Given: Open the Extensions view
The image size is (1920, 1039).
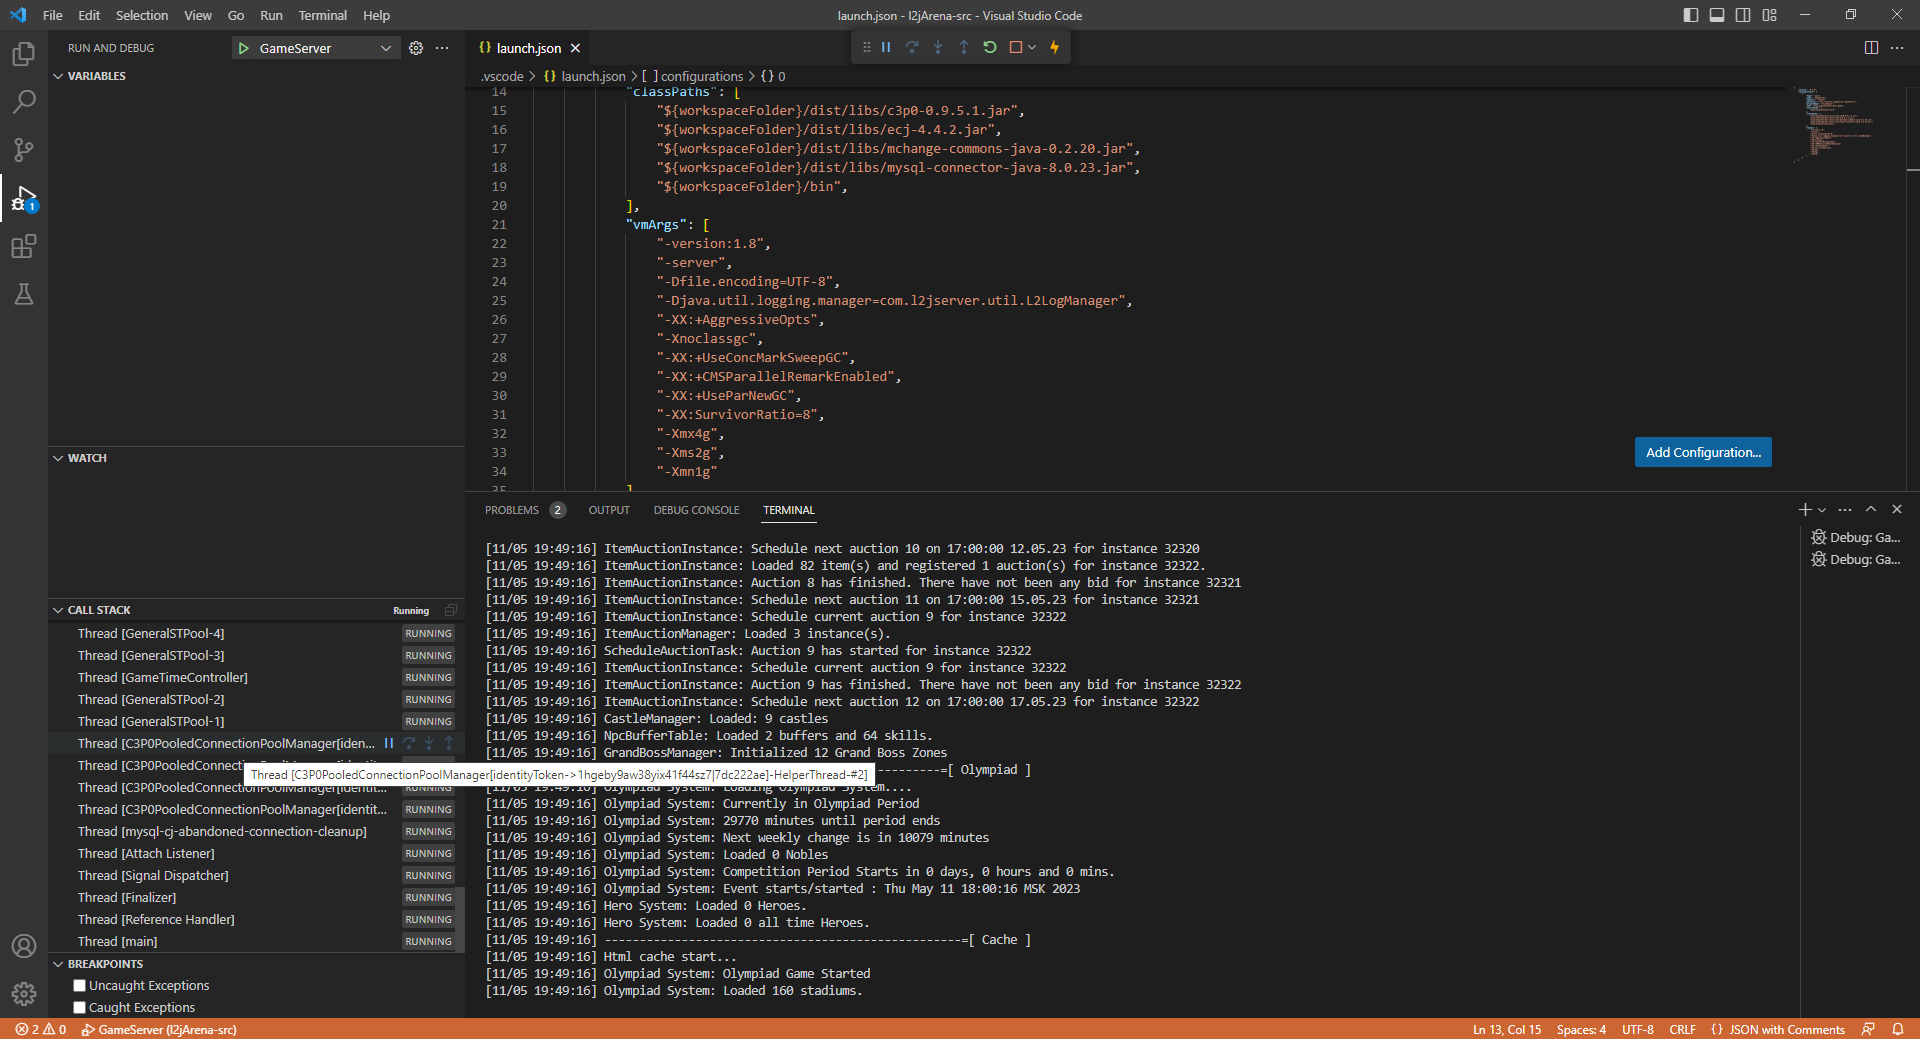Looking at the screenshot, I should (x=24, y=246).
